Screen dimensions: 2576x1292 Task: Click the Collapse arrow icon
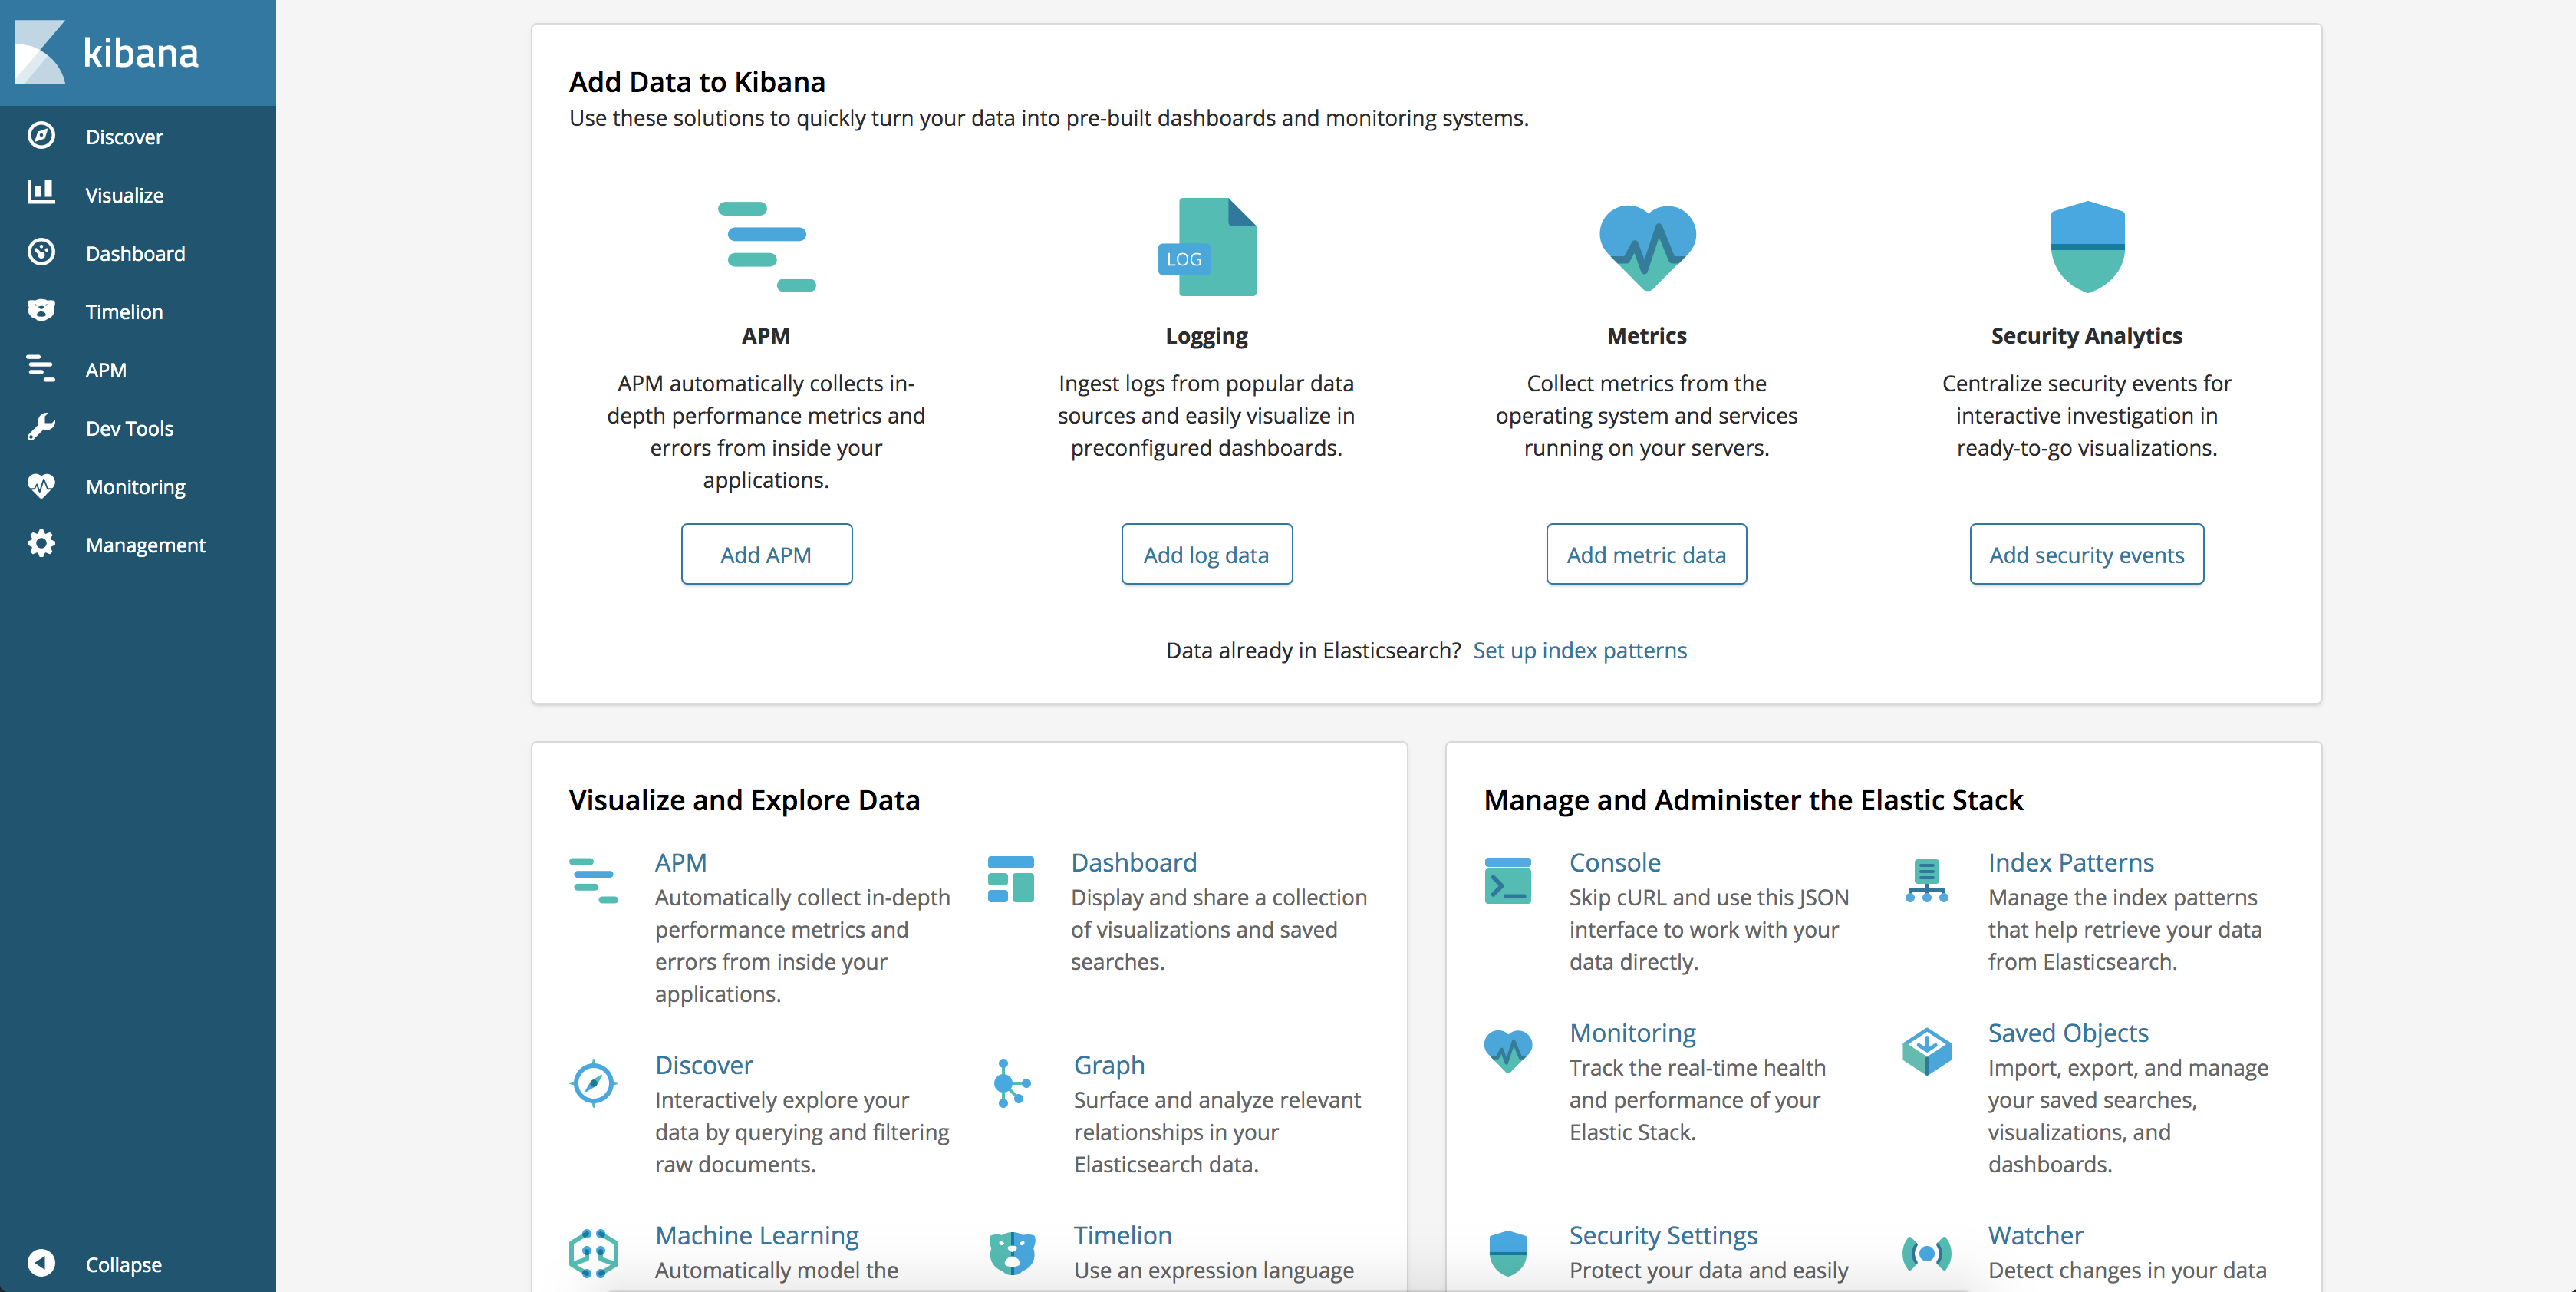coord(41,1263)
